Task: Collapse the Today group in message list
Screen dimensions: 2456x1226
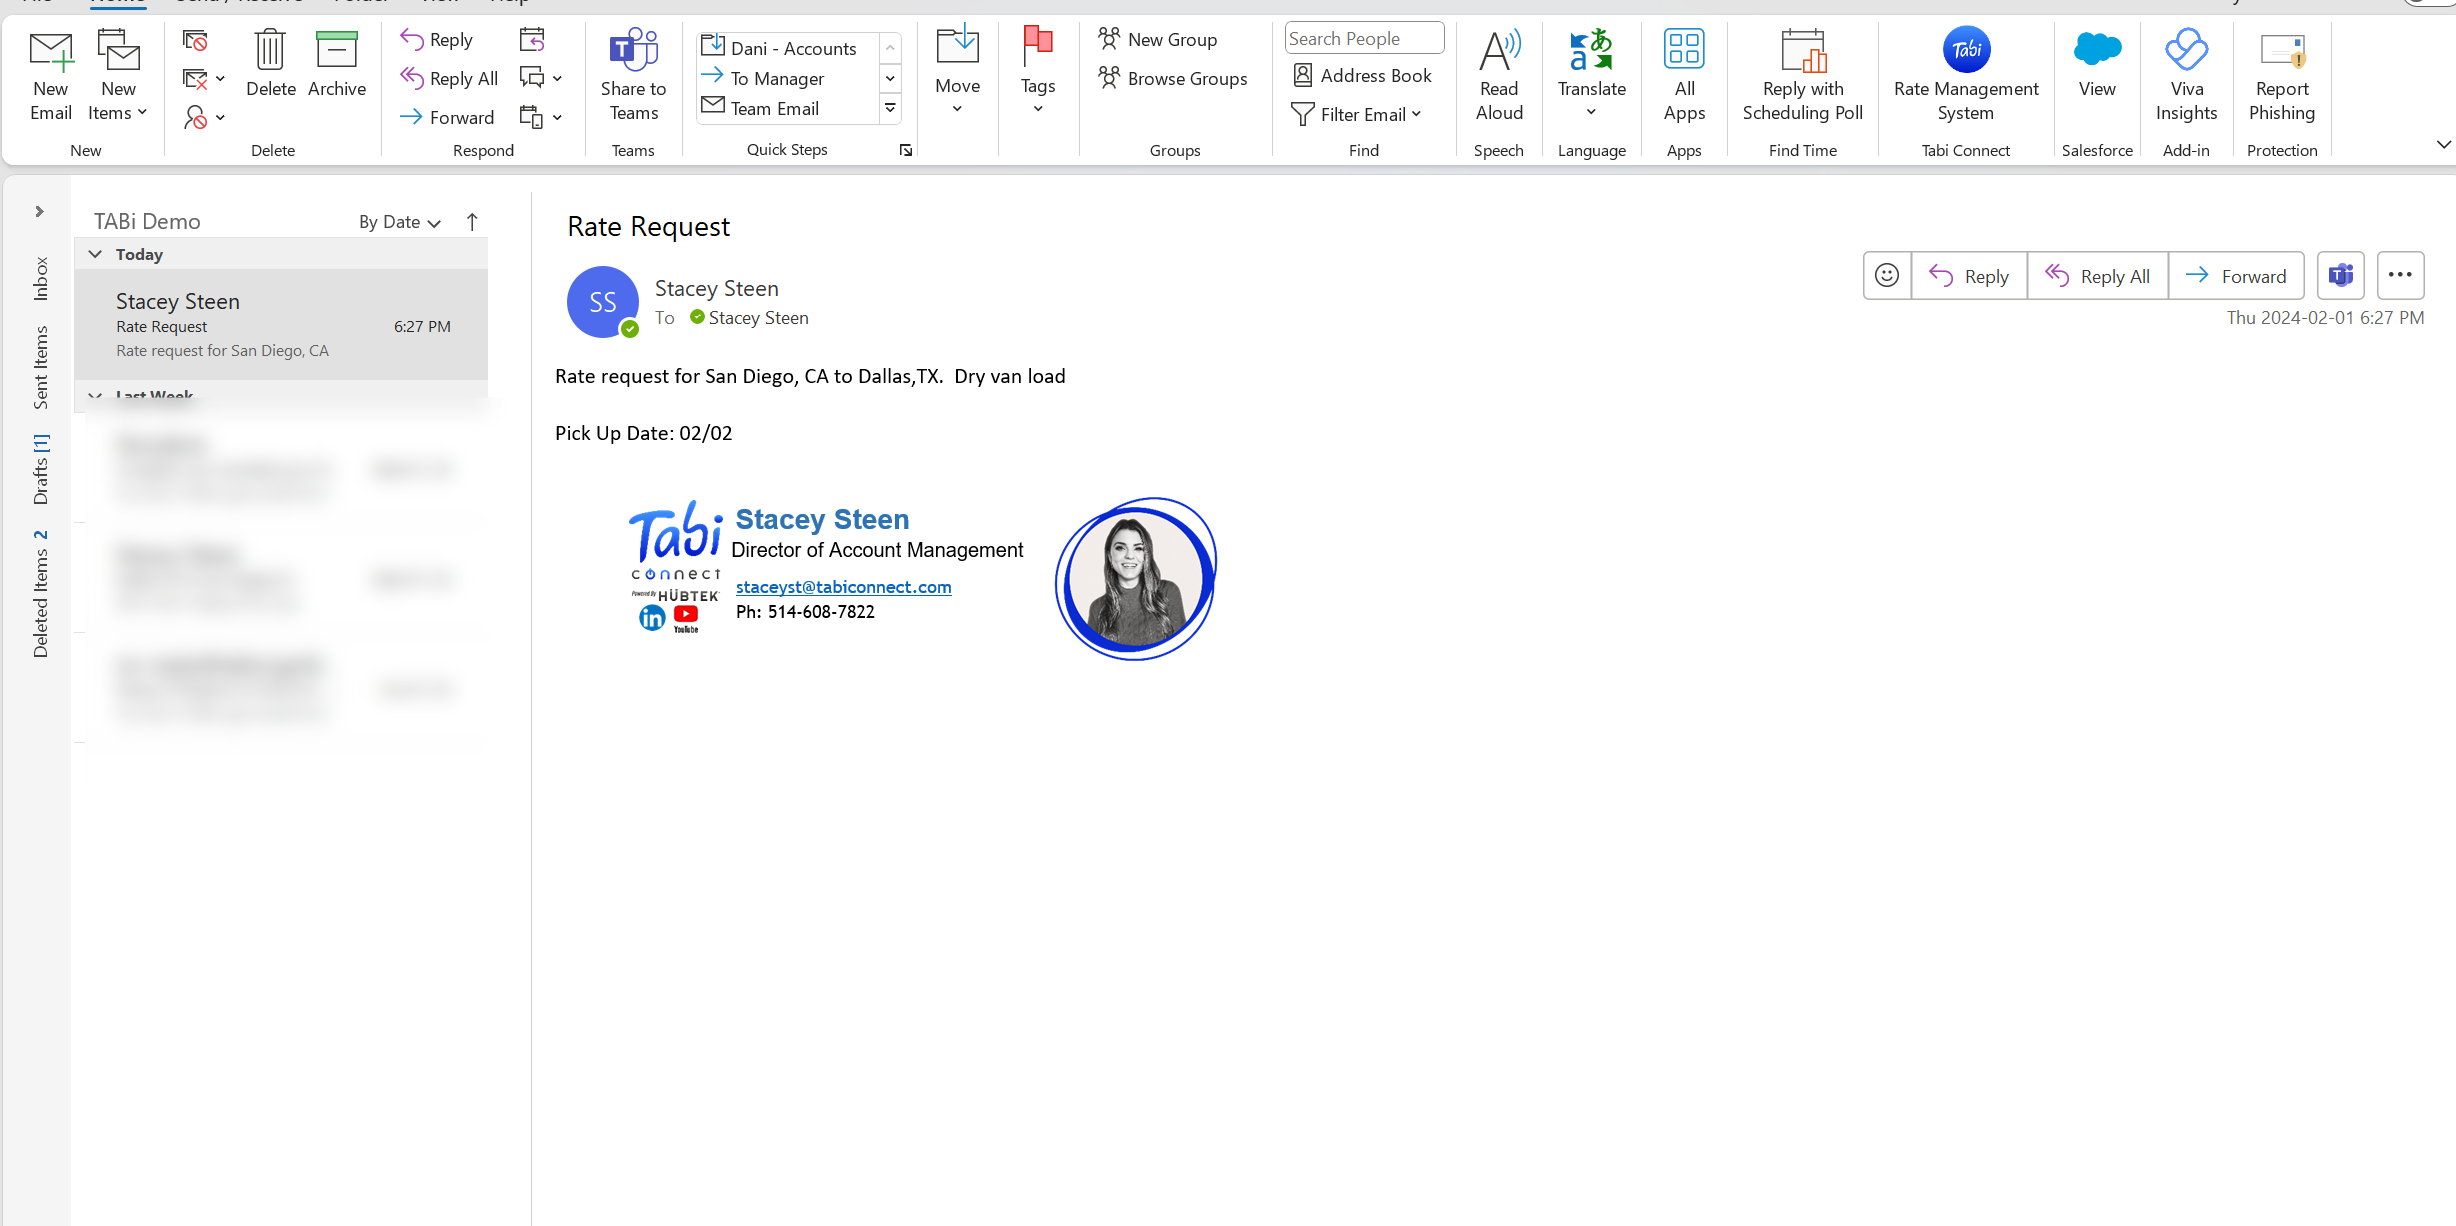Action: (x=96, y=254)
